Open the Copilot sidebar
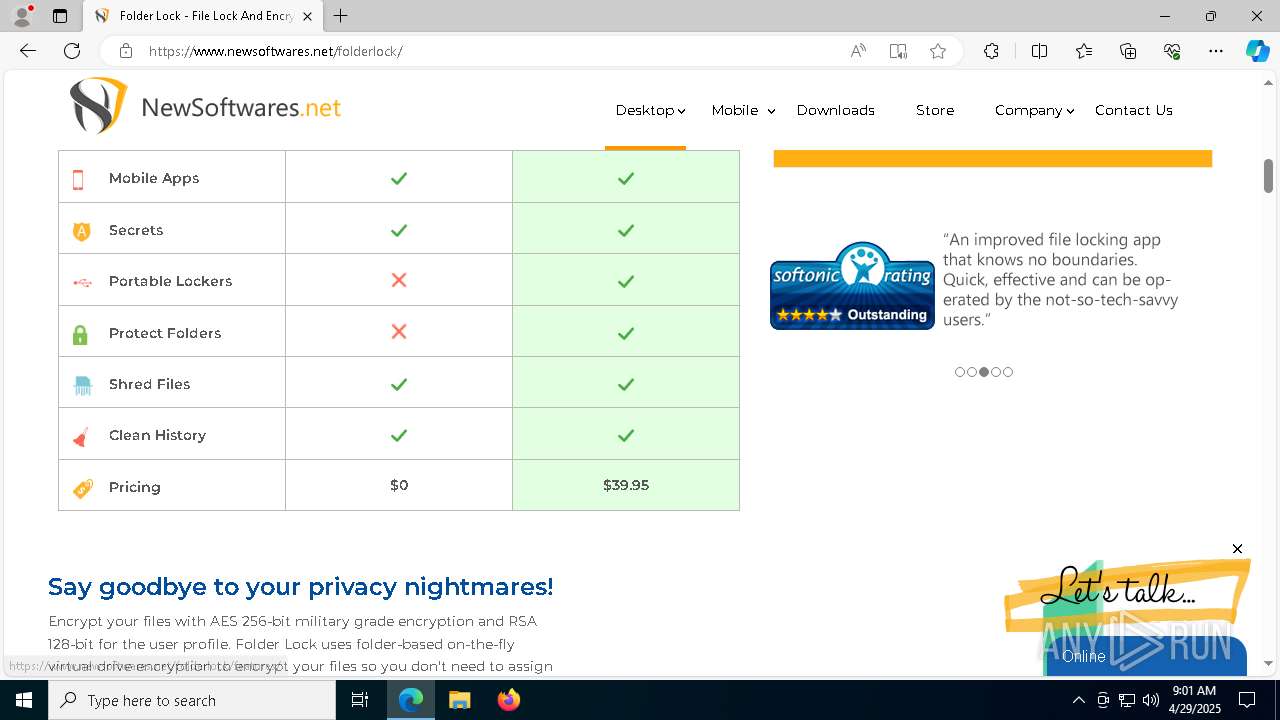Image resolution: width=1280 pixels, height=720 pixels. 1257,51
